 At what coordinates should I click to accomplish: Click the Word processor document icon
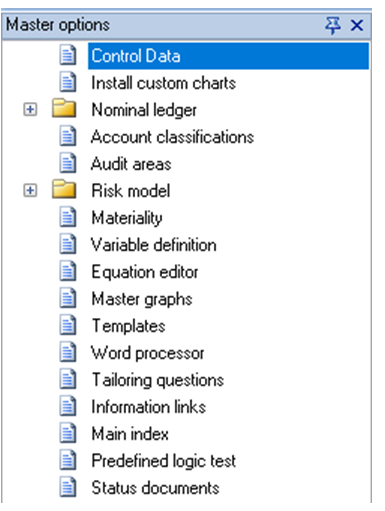click(68, 352)
